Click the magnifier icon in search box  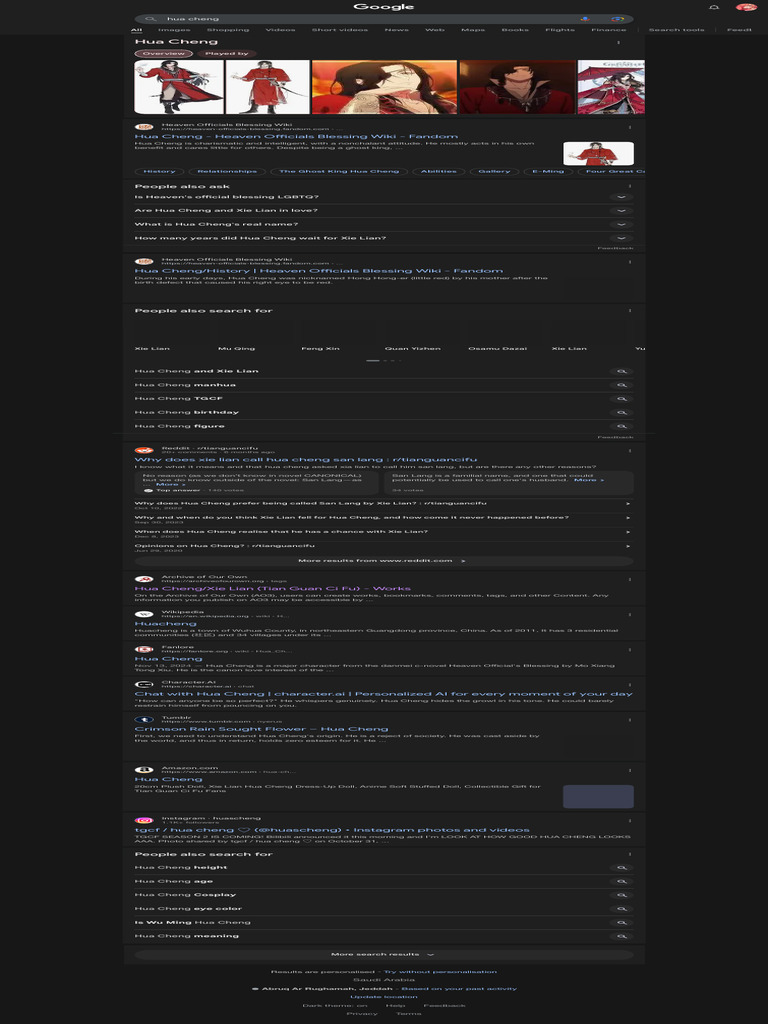[150, 19]
